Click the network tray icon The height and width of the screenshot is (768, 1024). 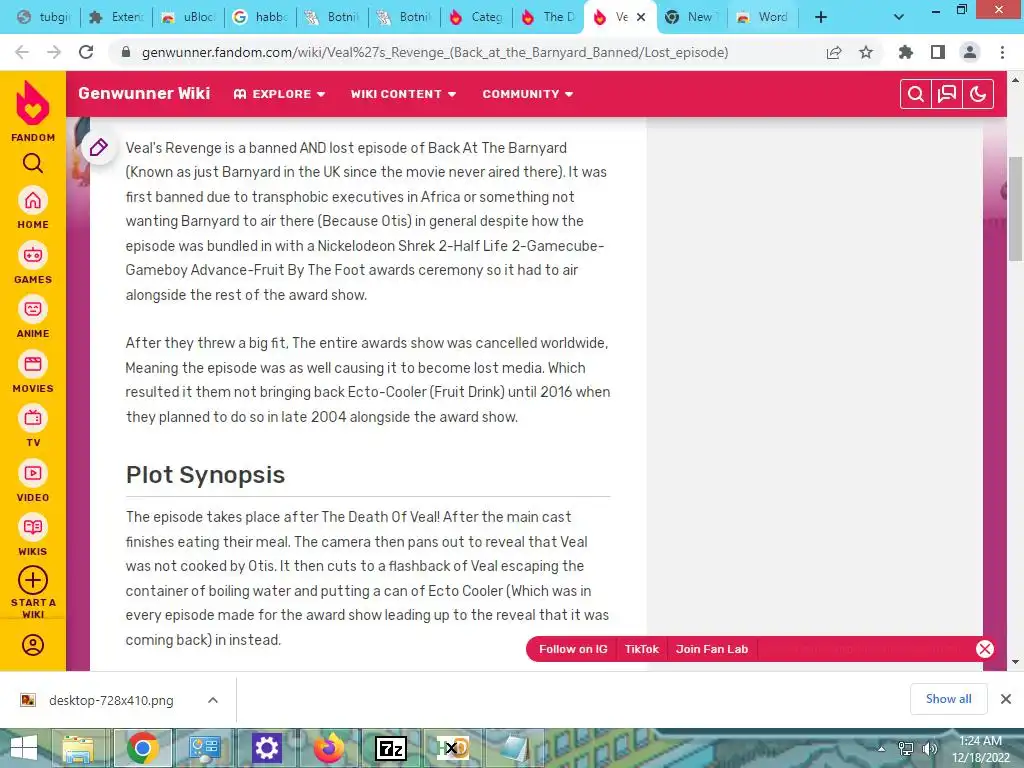click(905, 749)
